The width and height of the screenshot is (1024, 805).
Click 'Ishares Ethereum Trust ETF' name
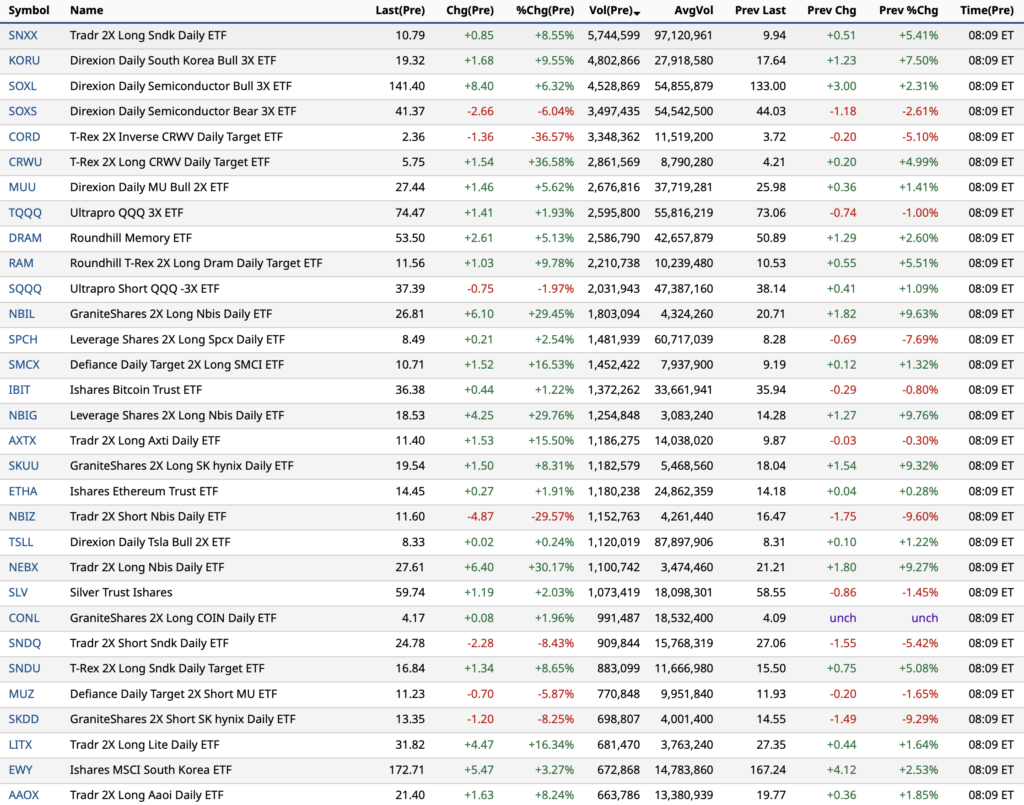pos(144,491)
